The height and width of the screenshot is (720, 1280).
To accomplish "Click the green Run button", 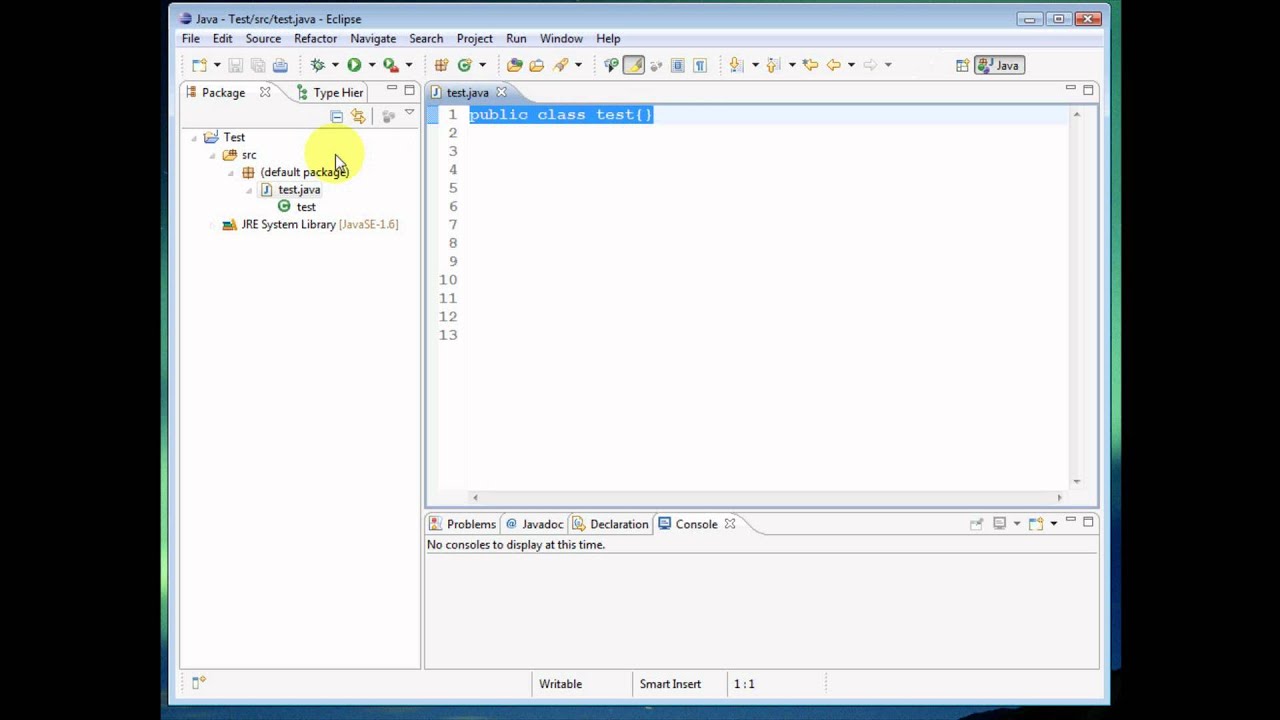I will pos(354,65).
